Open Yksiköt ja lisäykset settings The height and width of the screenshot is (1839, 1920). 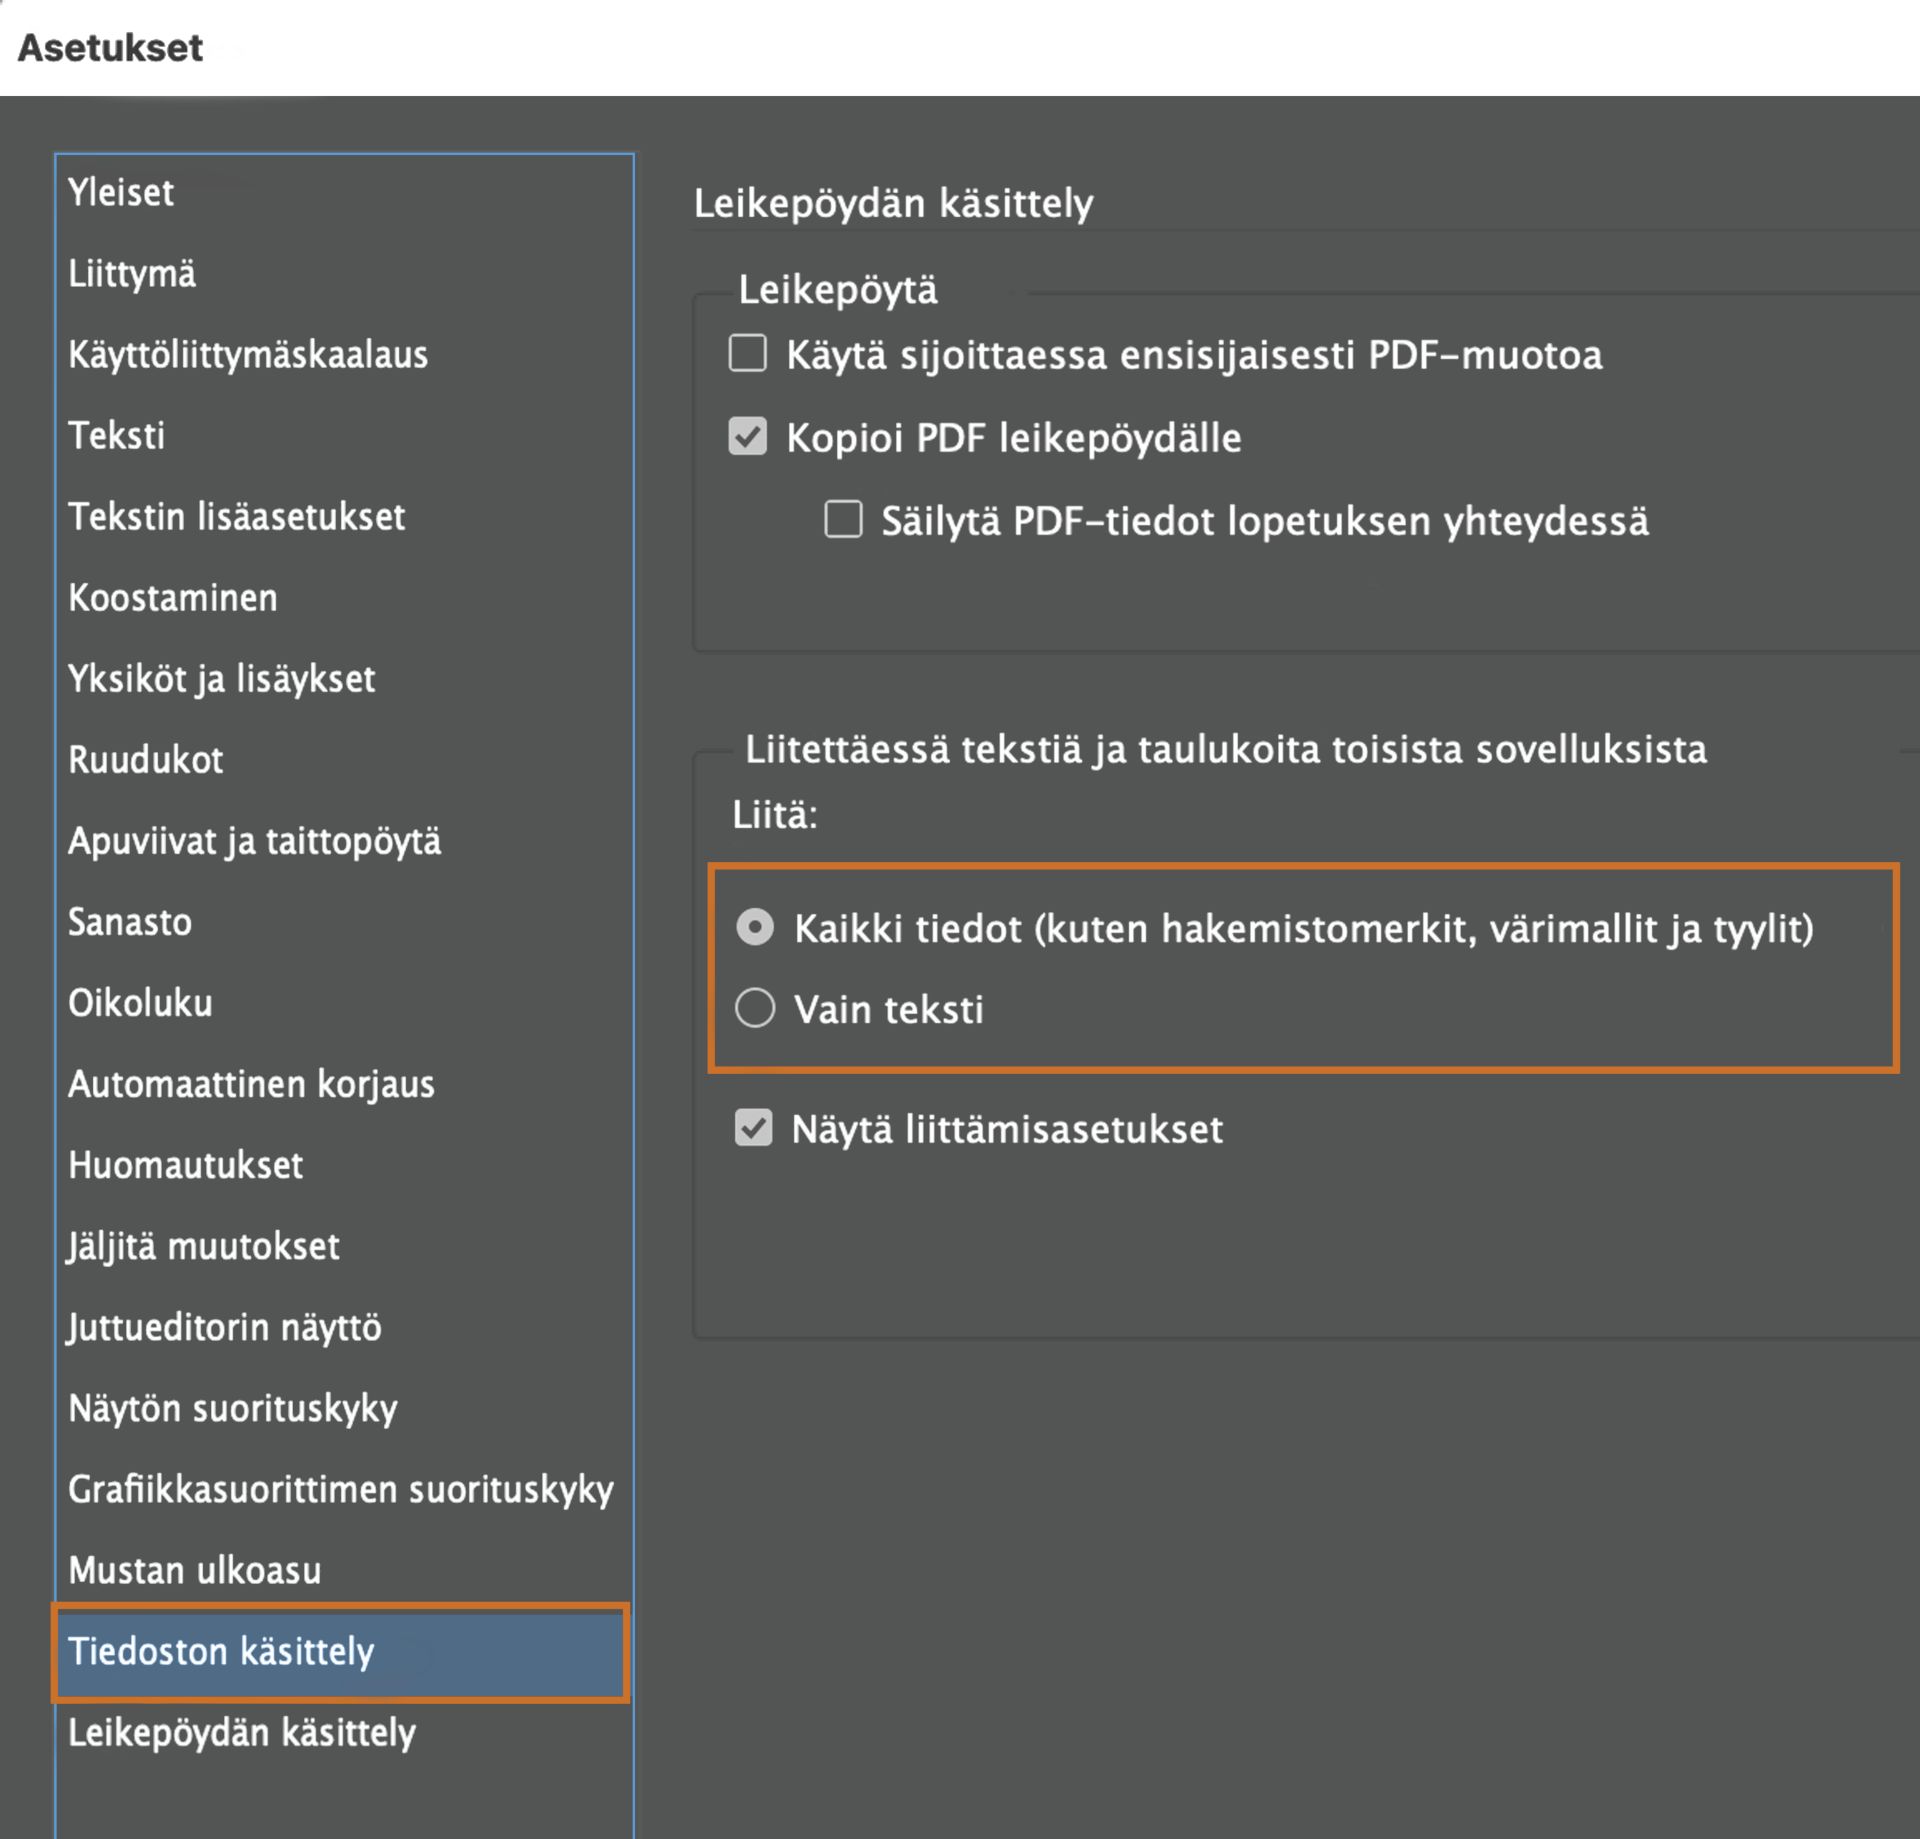pos(221,679)
